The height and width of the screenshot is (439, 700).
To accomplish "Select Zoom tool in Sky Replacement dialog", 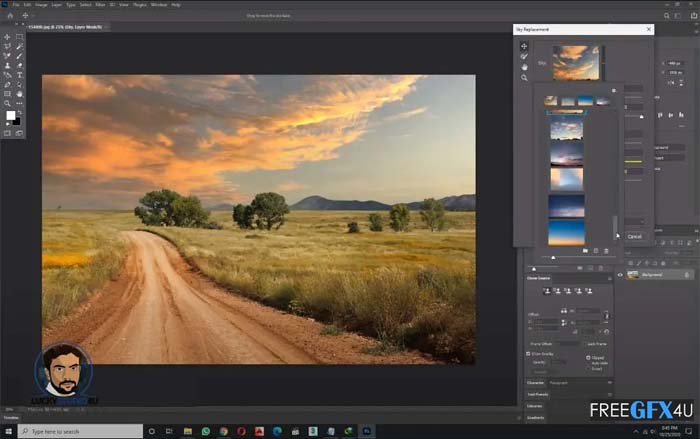I will pyautogui.click(x=524, y=78).
